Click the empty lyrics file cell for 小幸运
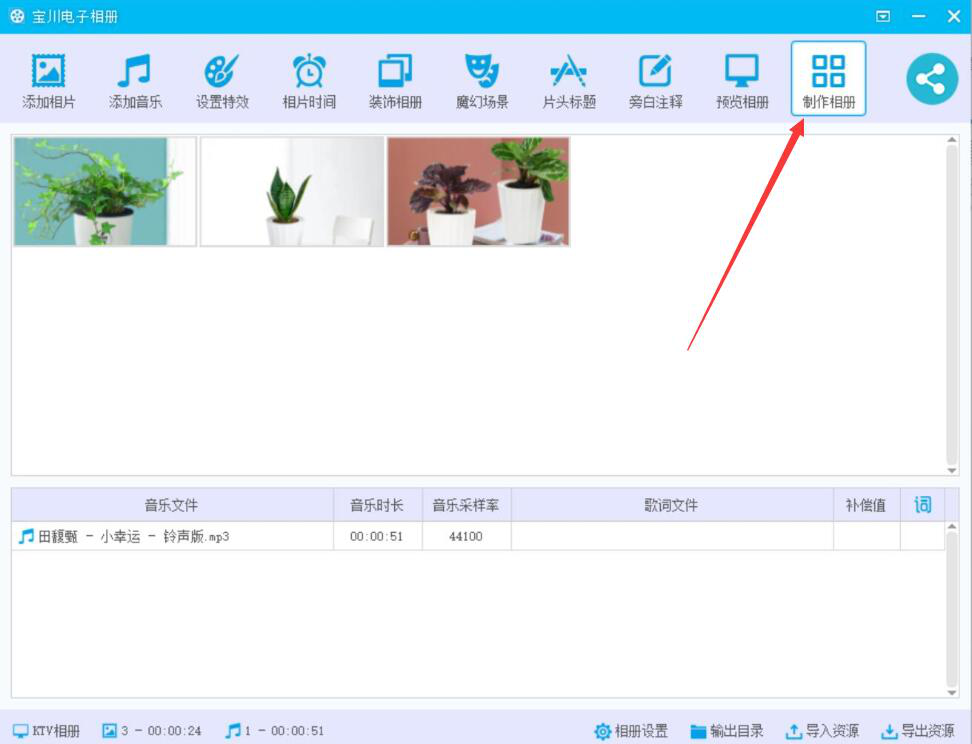 pos(672,536)
